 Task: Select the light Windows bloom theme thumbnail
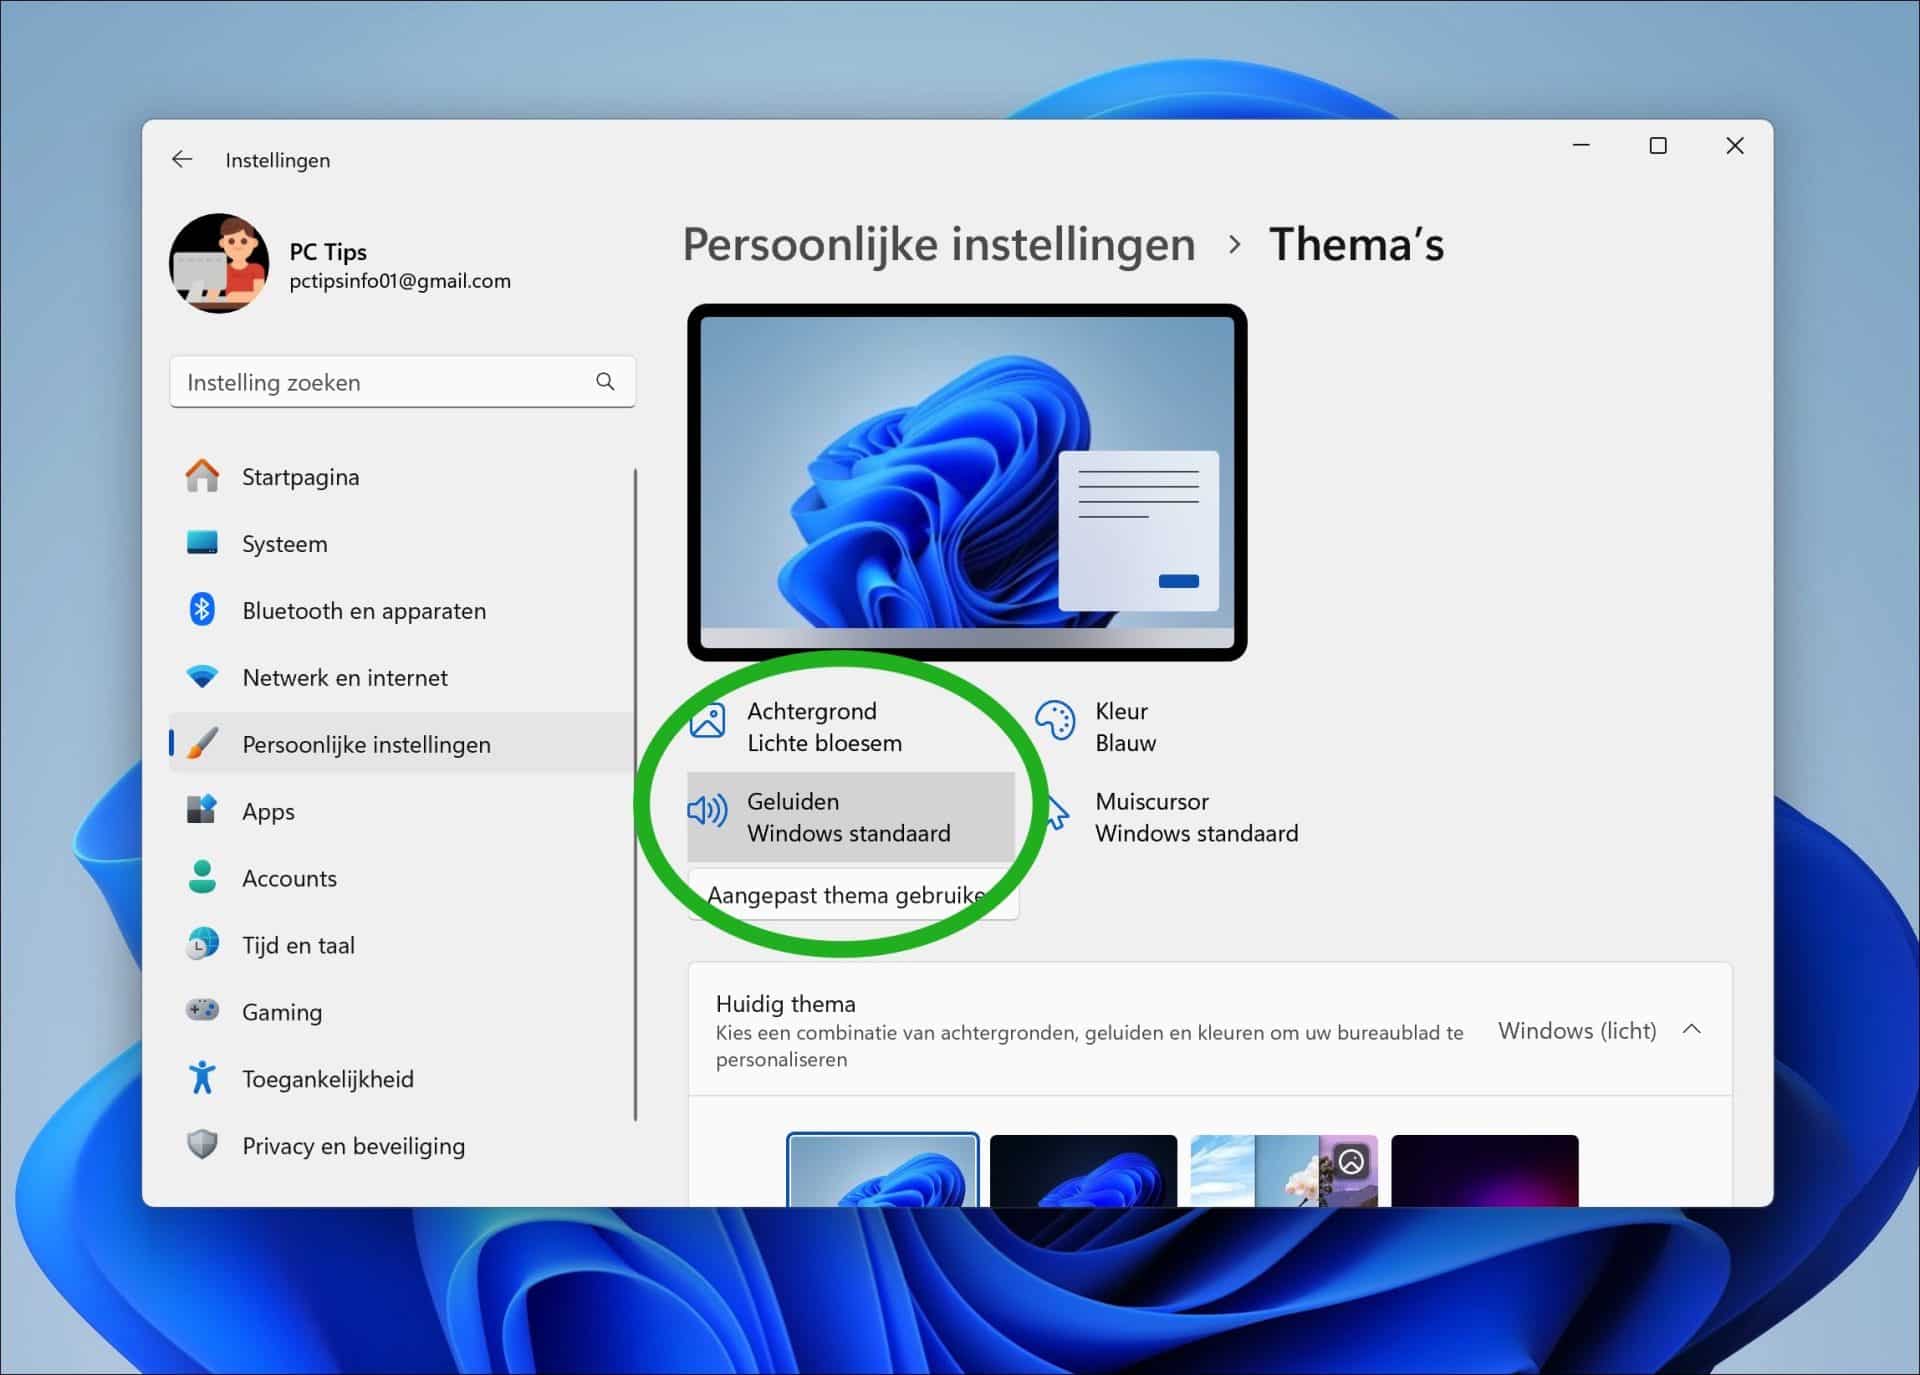tap(883, 1170)
